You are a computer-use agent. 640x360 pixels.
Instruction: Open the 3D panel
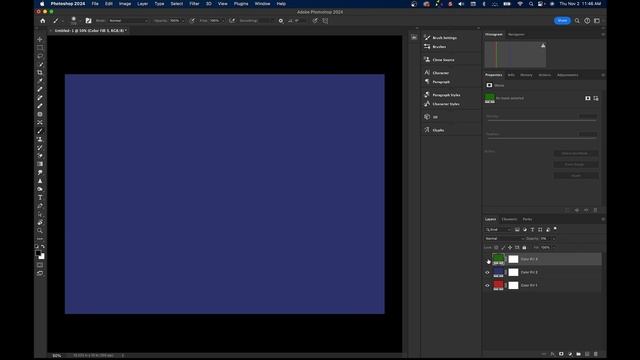431,117
